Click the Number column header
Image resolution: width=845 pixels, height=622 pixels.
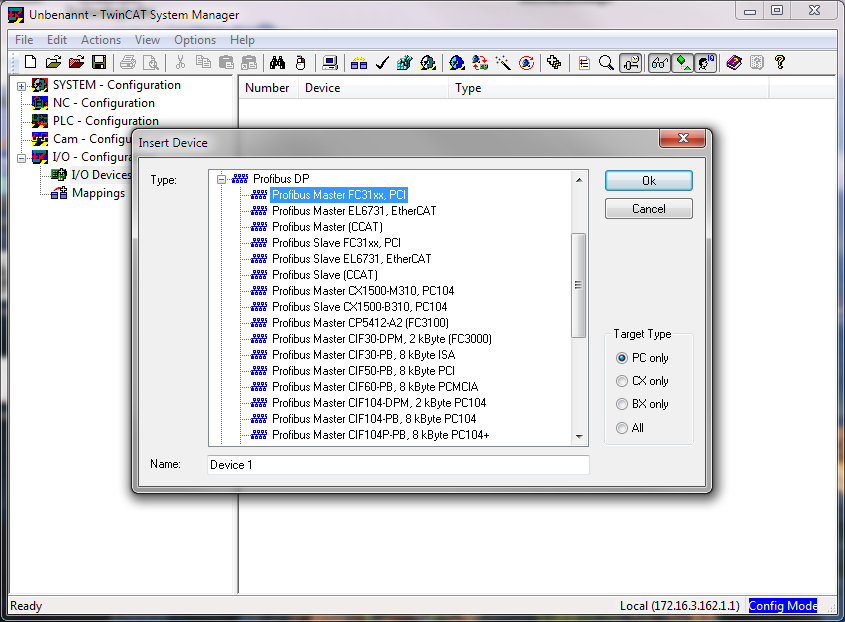(268, 88)
